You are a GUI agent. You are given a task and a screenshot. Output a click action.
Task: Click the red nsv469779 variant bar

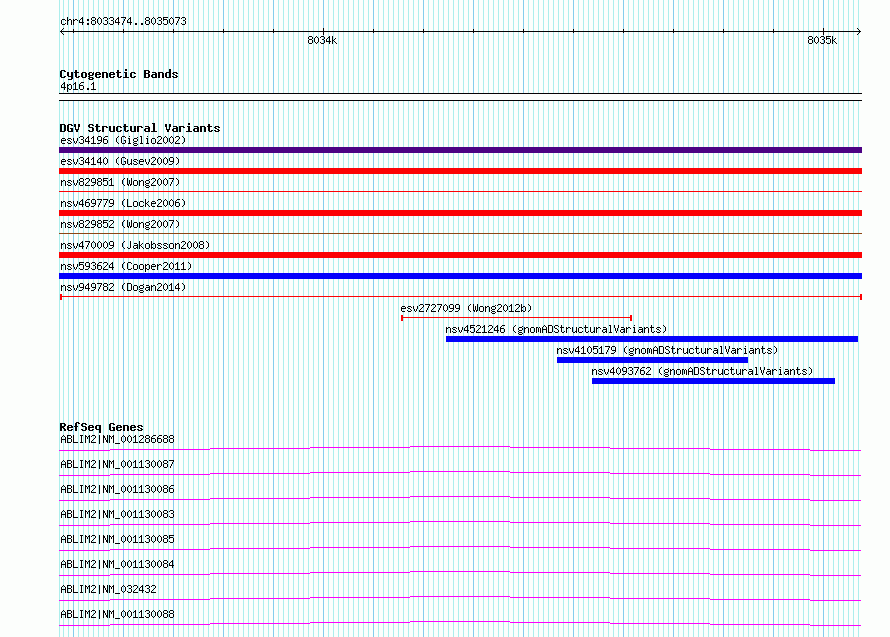point(460,213)
